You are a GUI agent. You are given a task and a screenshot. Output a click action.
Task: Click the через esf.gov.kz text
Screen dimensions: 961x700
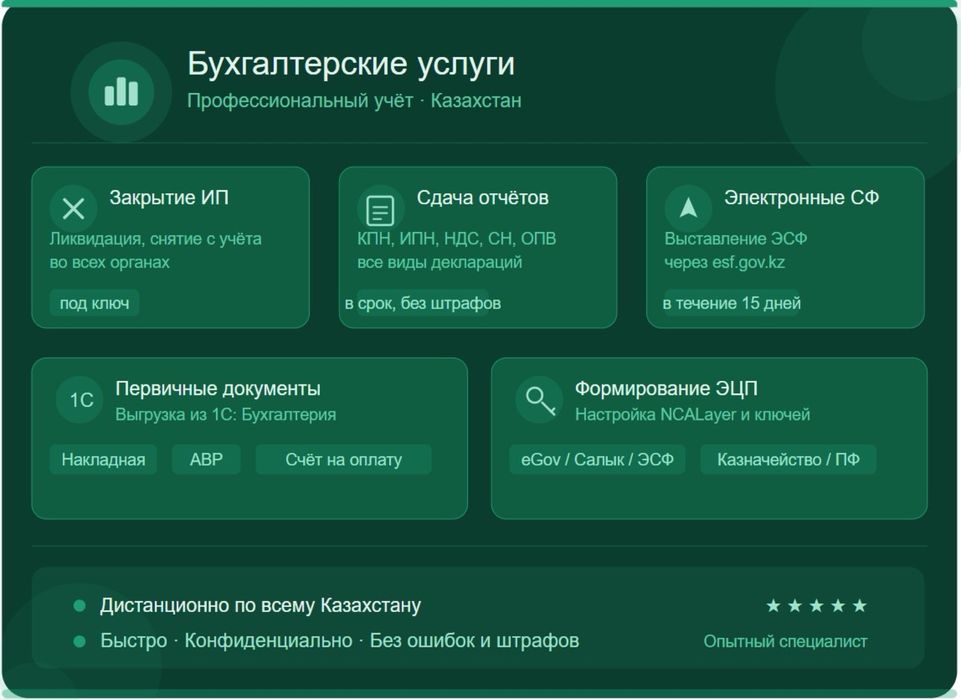pos(725,262)
